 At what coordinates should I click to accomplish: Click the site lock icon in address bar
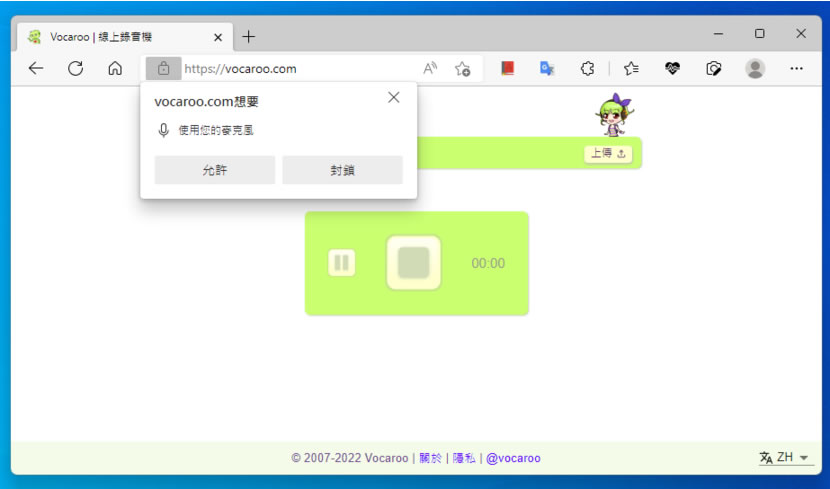(x=164, y=68)
